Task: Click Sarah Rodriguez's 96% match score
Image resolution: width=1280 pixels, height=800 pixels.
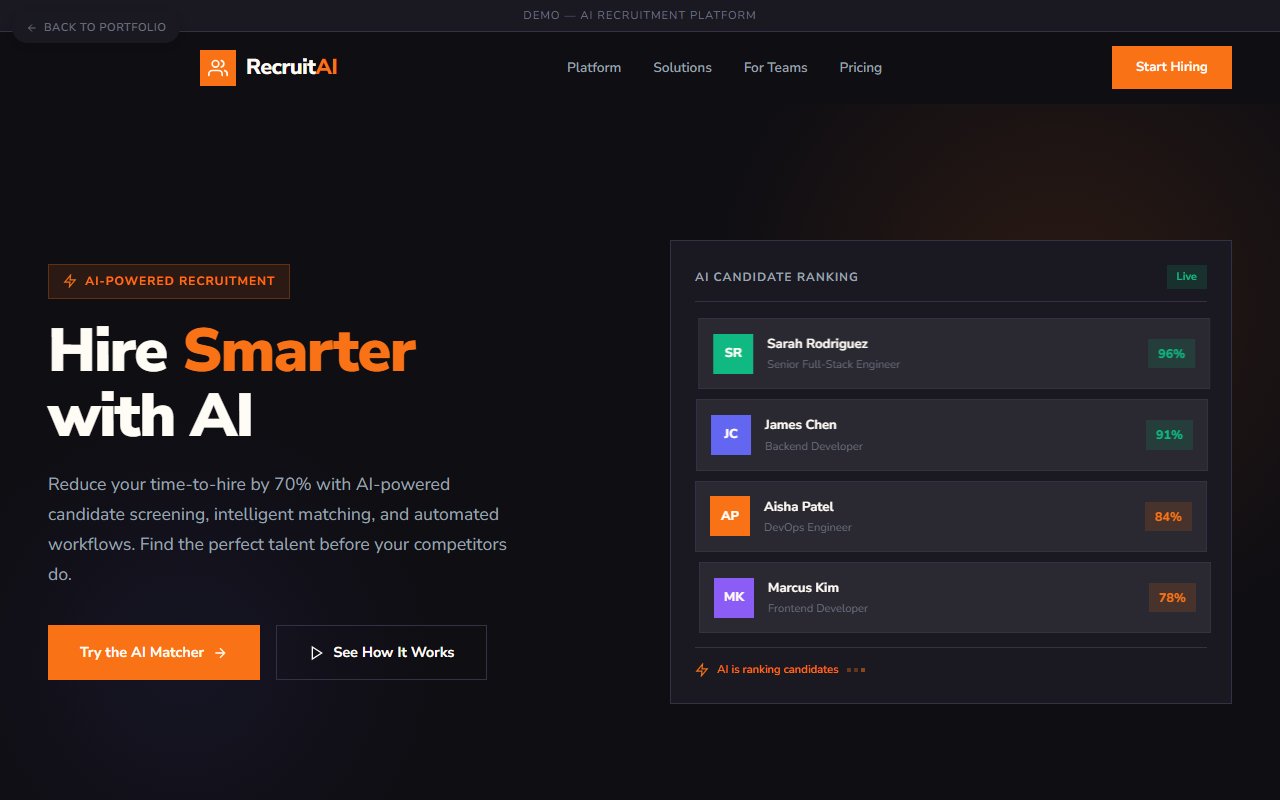Action: click(x=1170, y=353)
